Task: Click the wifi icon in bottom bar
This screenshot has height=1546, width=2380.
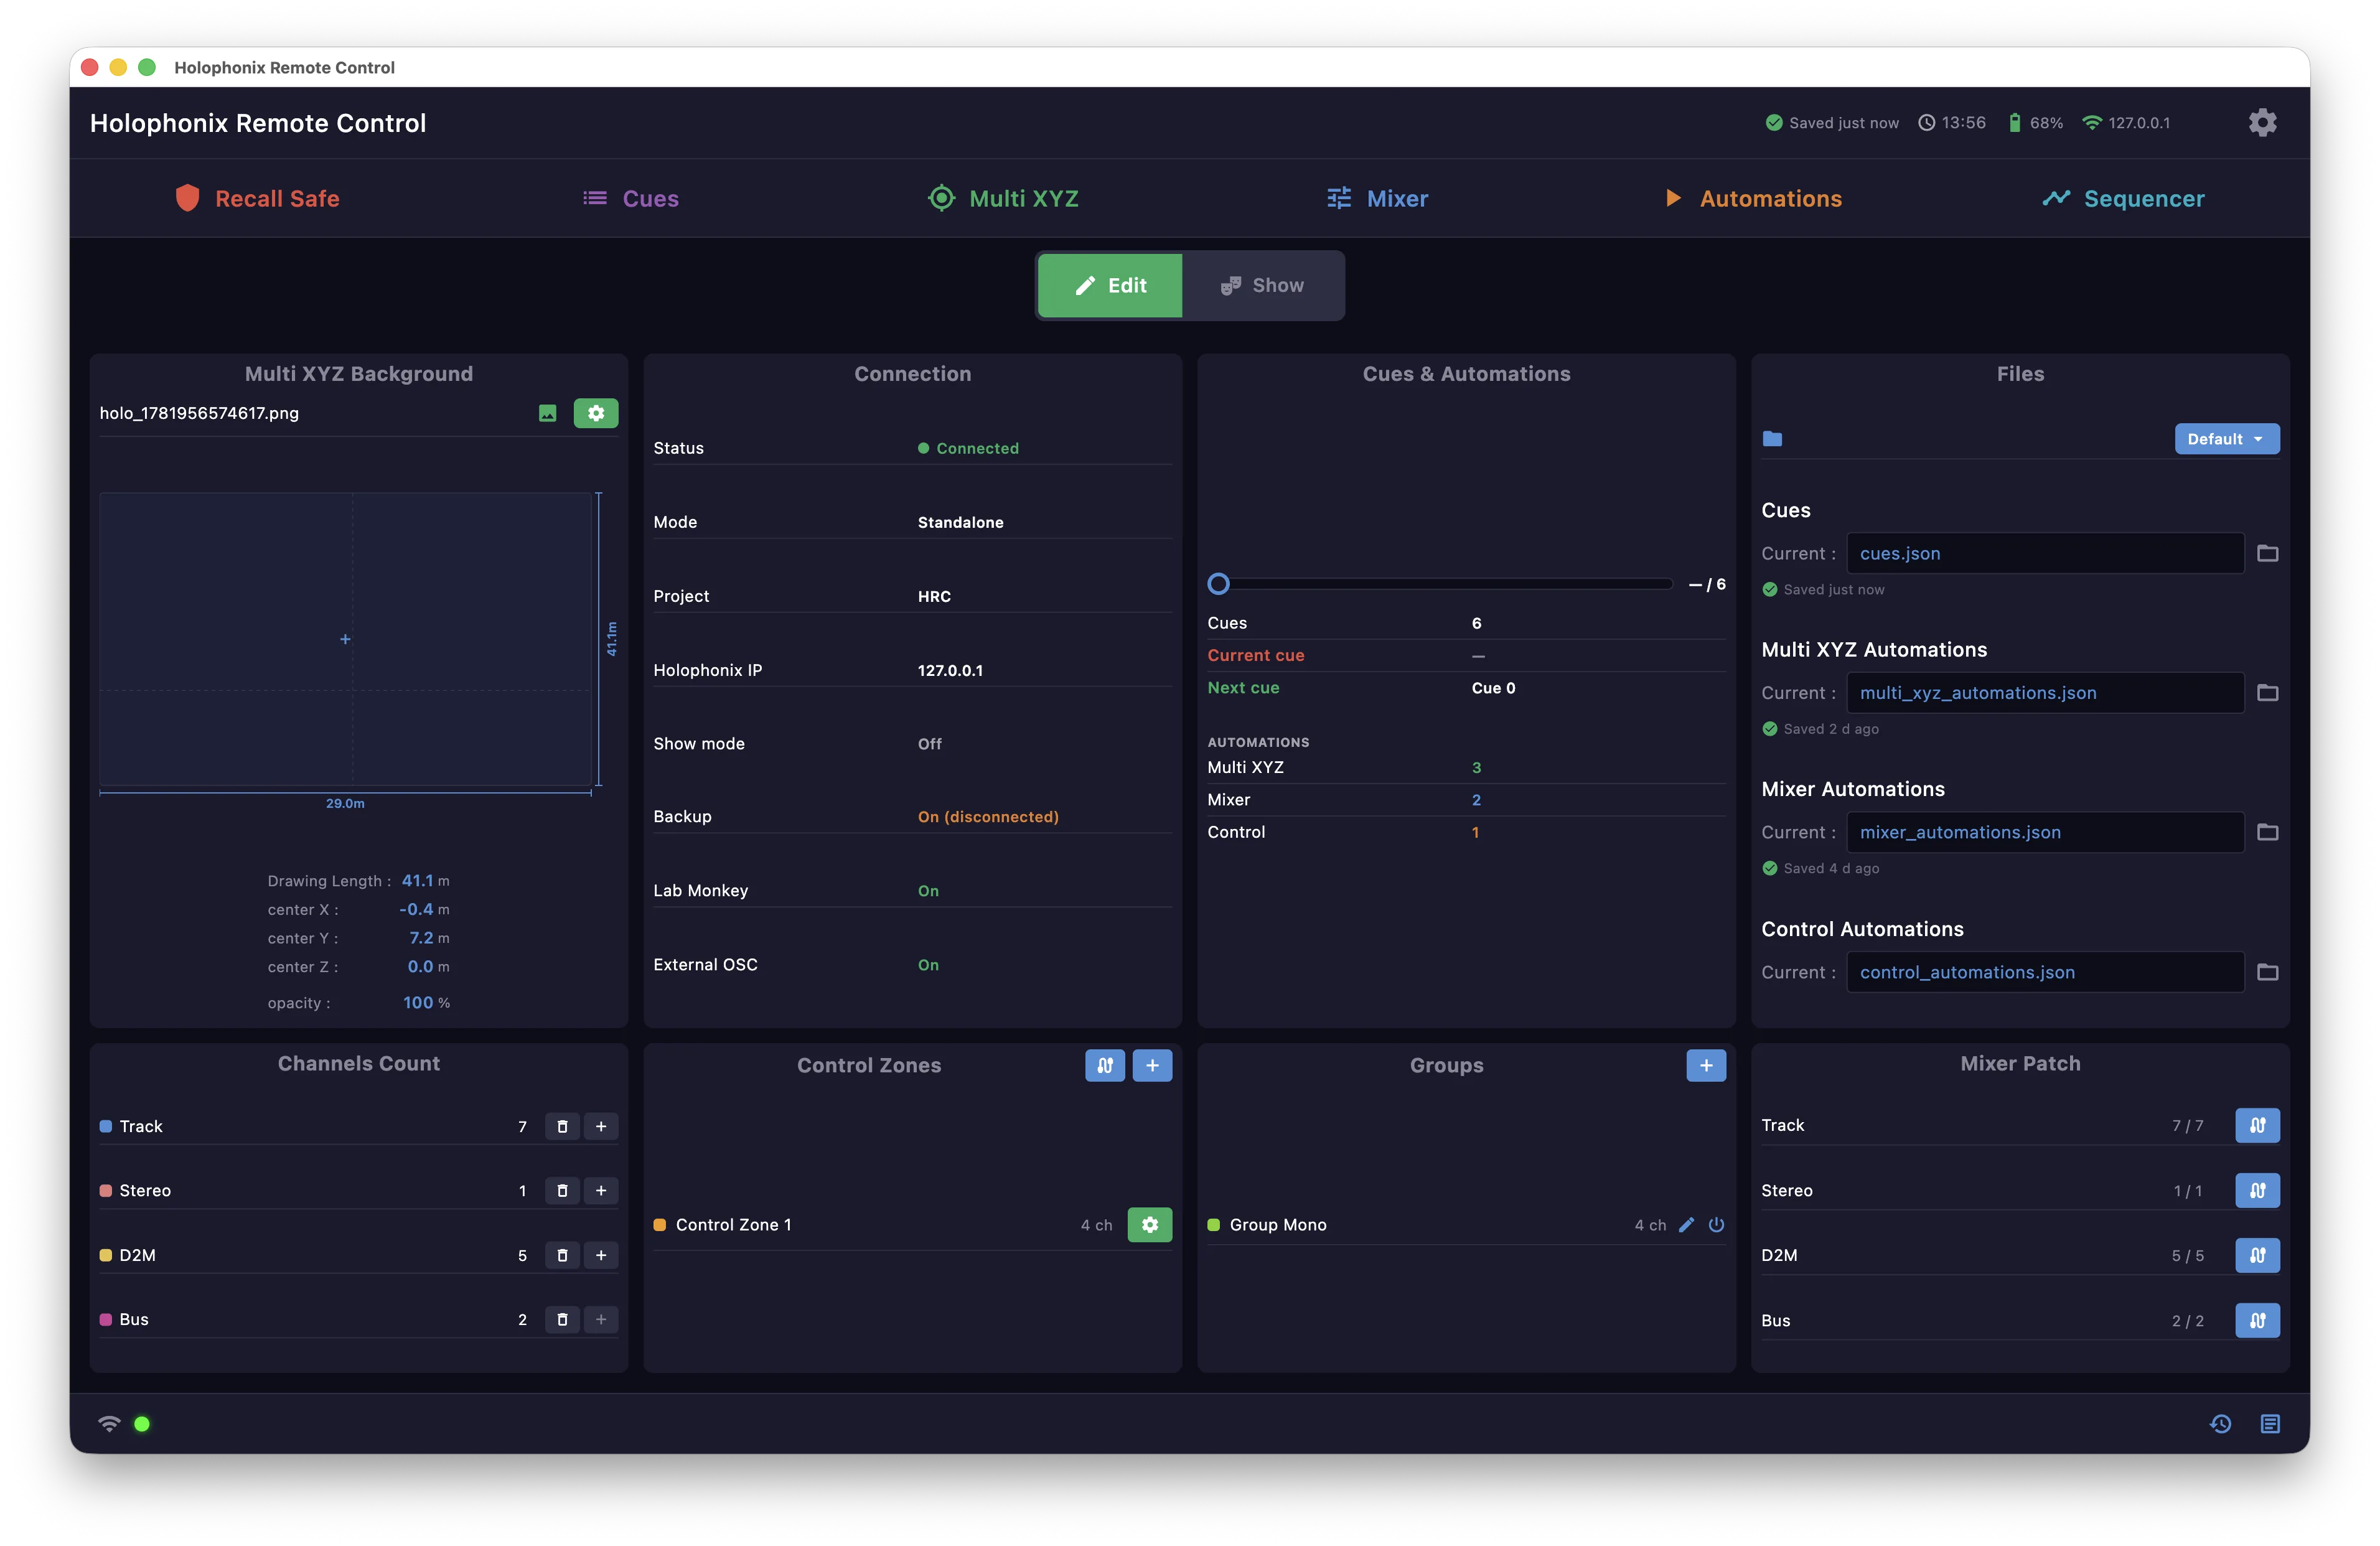Action: [109, 1423]
